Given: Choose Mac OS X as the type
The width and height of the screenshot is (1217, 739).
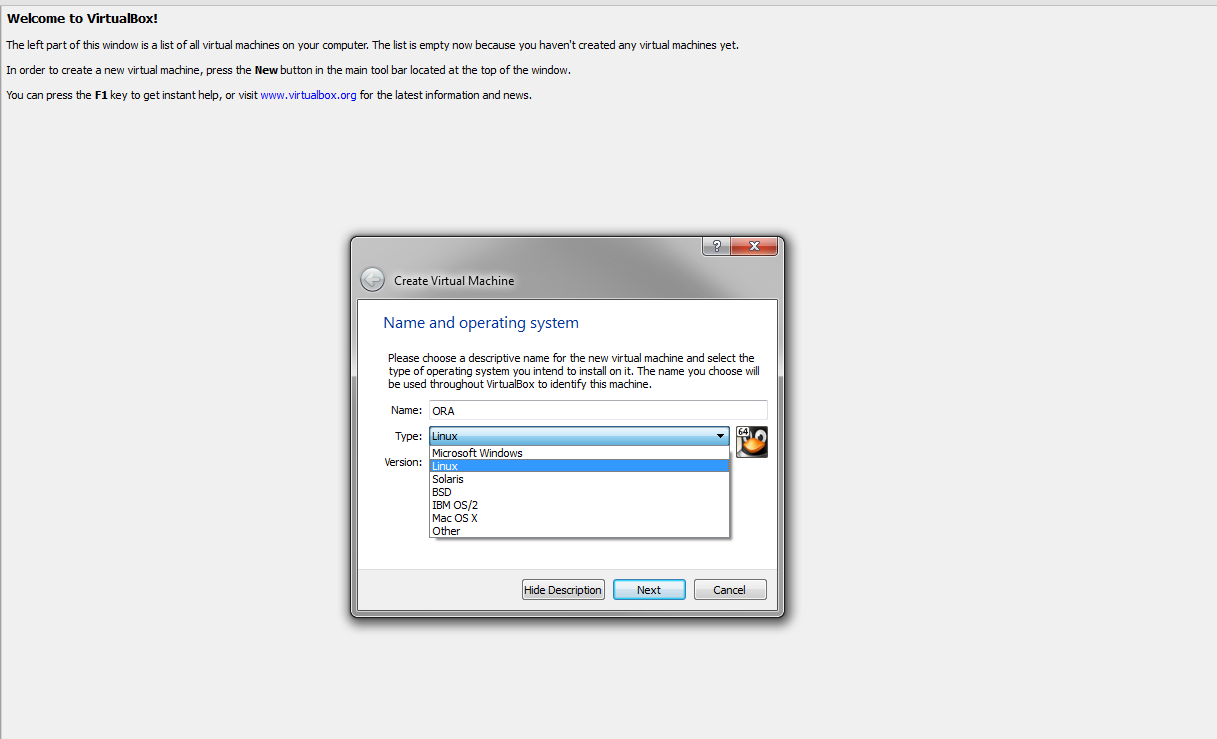Looking at the screenshot, I should point(580,518).
